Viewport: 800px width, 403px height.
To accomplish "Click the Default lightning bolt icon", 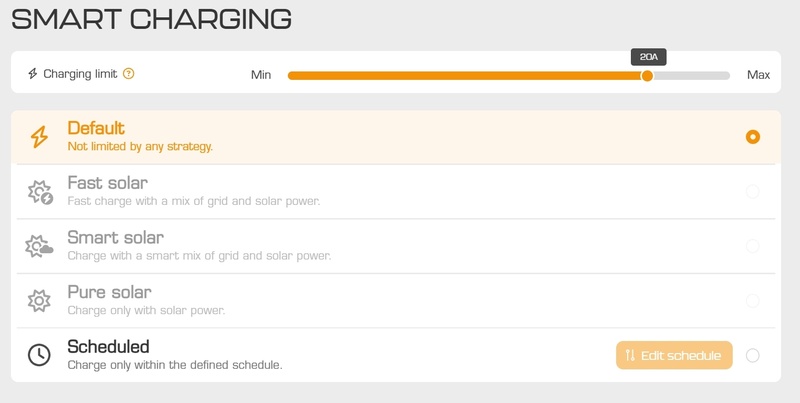I will 39,137.
